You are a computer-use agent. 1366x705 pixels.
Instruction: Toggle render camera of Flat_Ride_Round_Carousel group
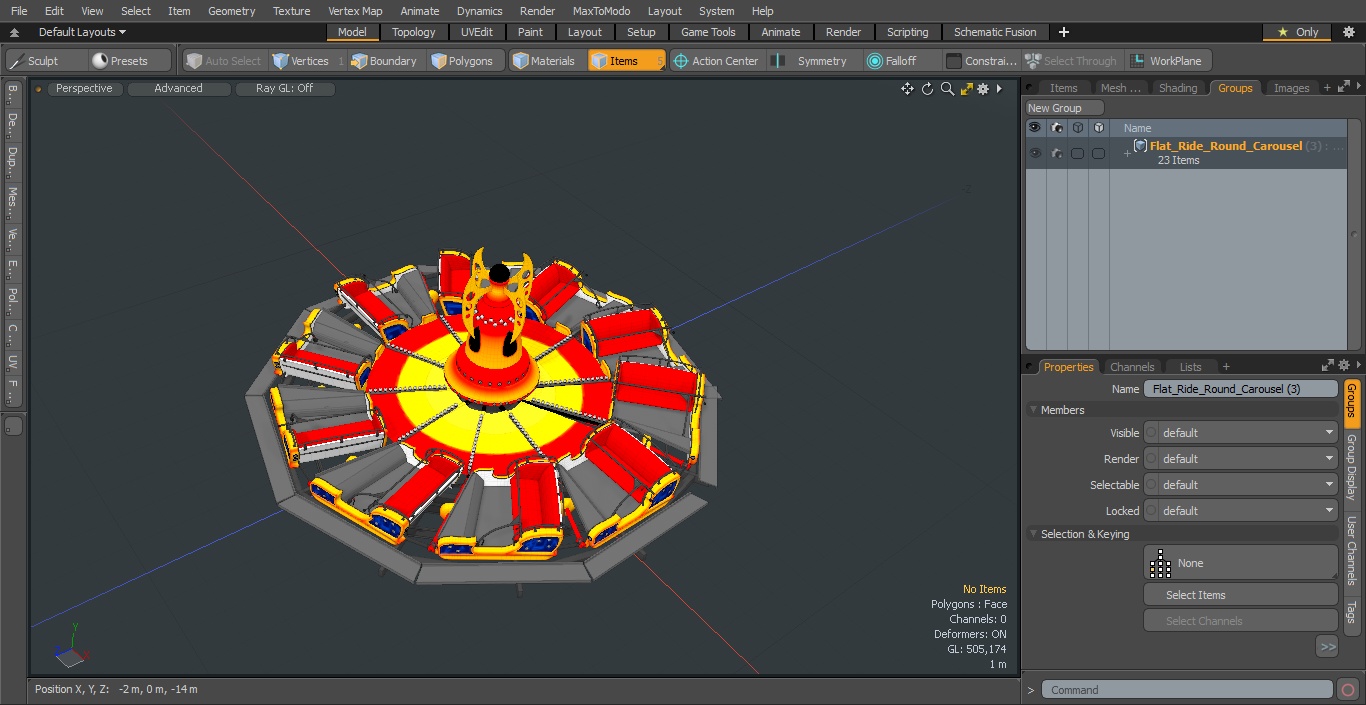coord(1057,153)
